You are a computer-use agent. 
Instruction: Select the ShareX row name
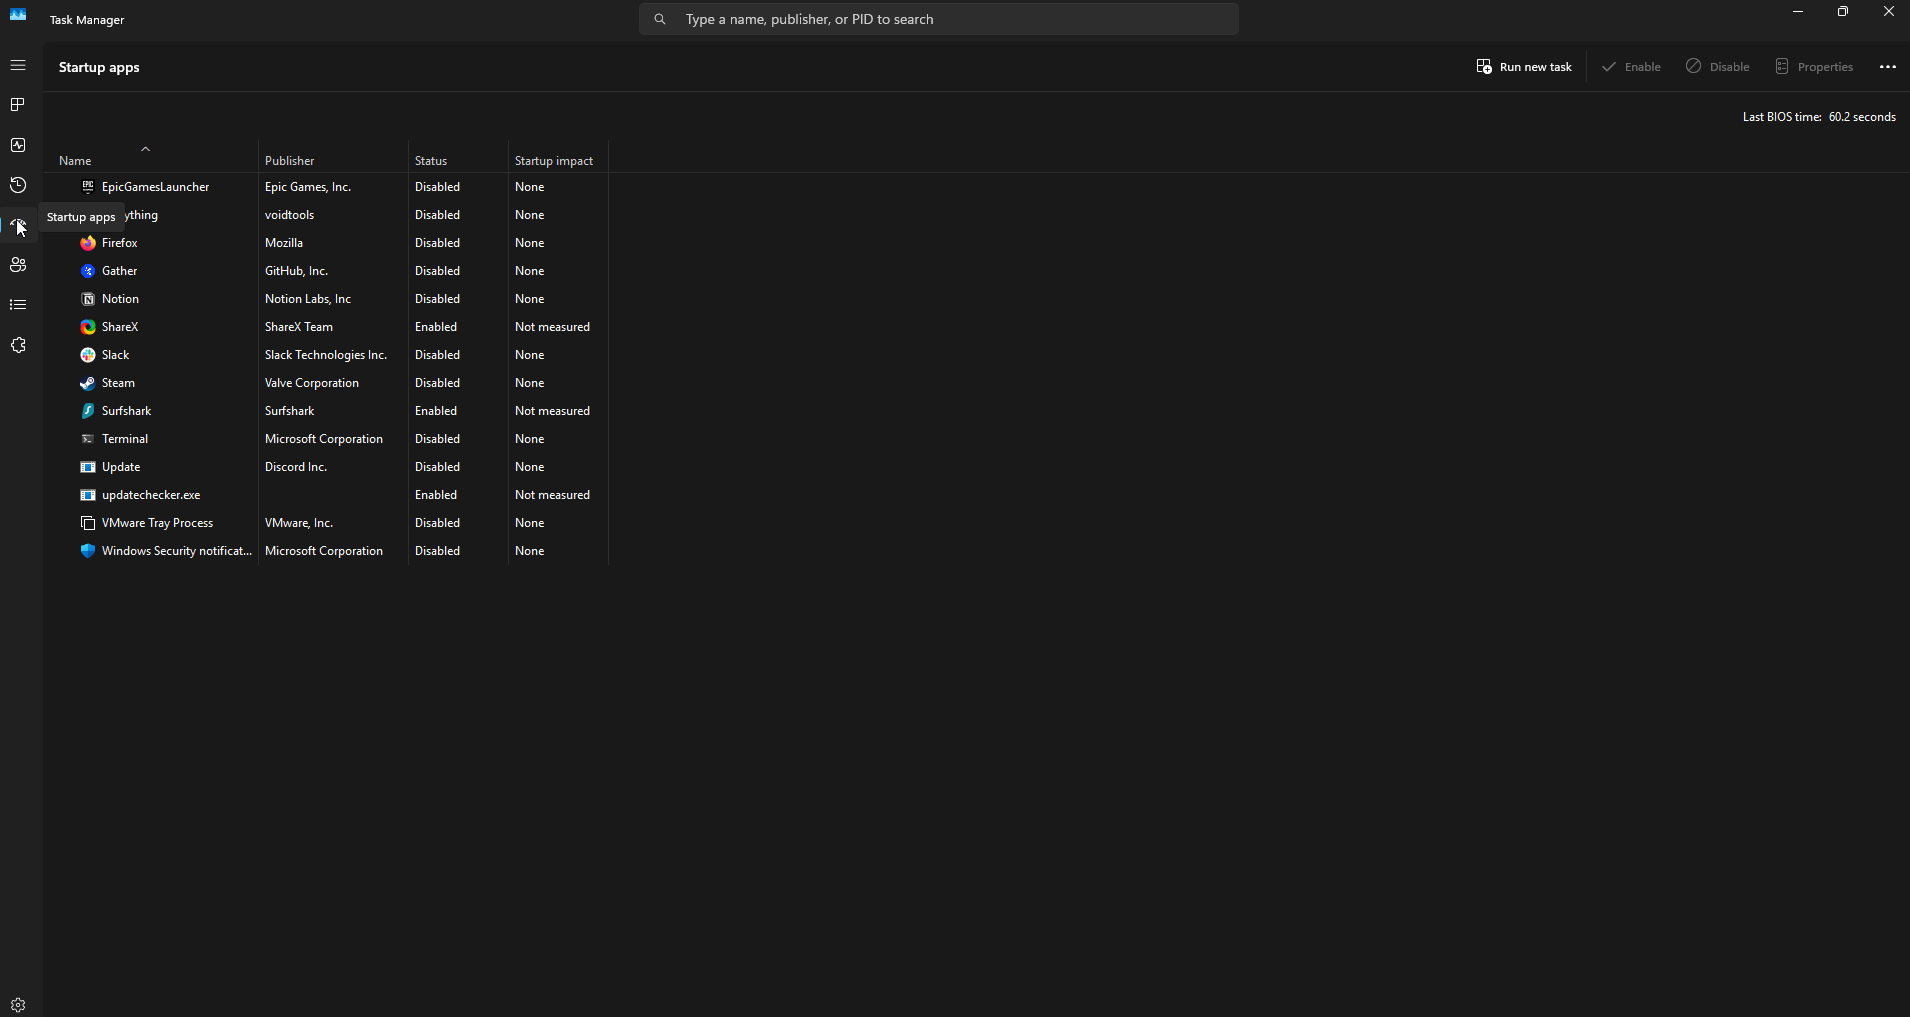120,327
